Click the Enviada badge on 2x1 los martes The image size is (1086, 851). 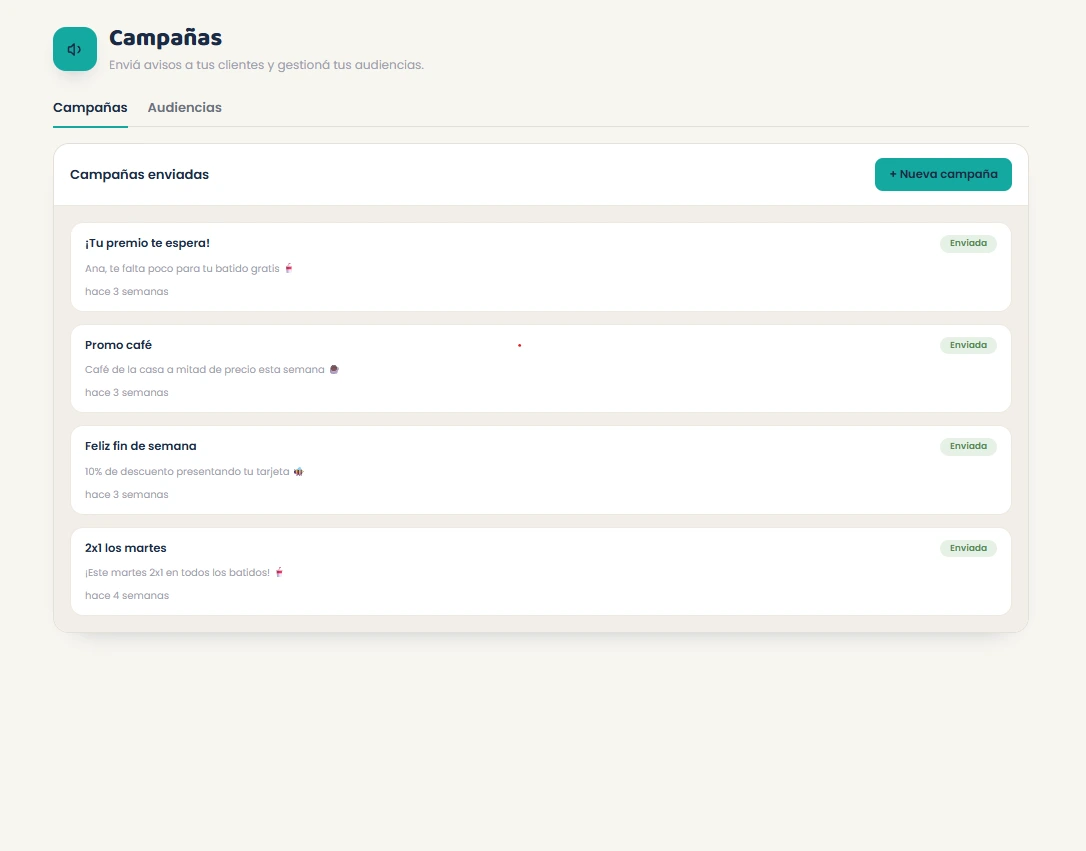[968, 548]
